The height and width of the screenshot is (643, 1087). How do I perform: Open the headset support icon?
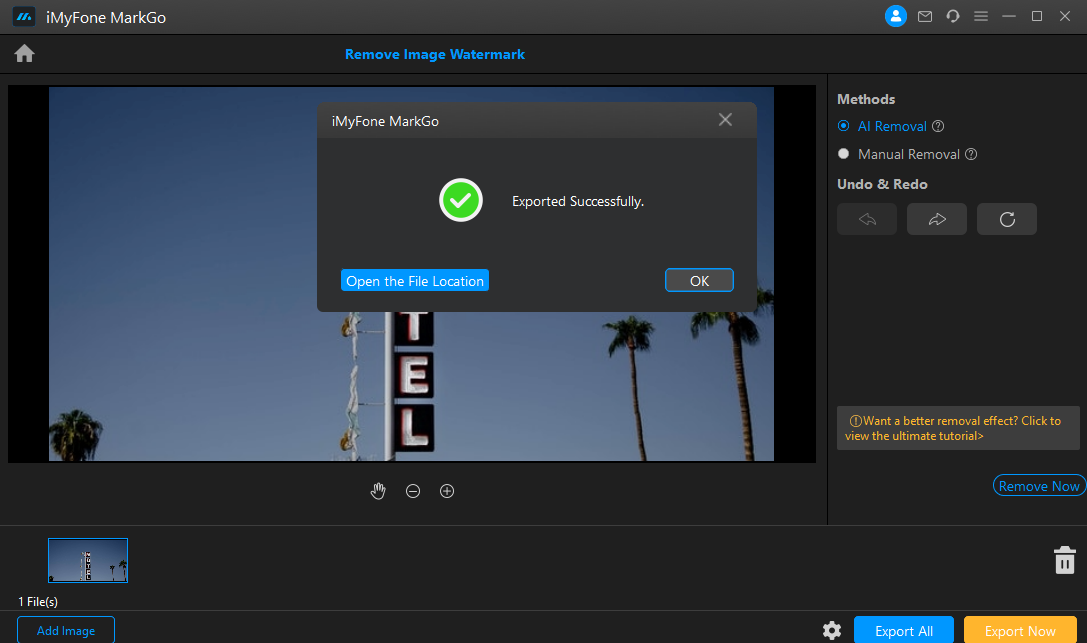tap(953, 16)
